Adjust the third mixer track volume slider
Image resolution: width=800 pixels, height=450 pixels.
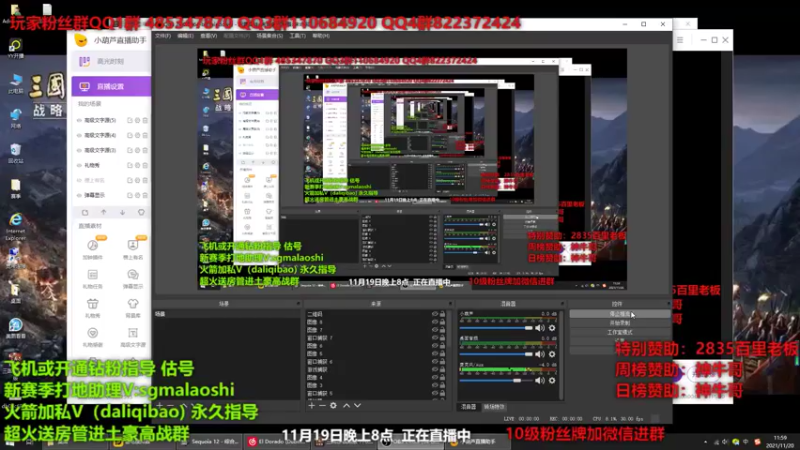pyautogui.click(x=496, y=380)
